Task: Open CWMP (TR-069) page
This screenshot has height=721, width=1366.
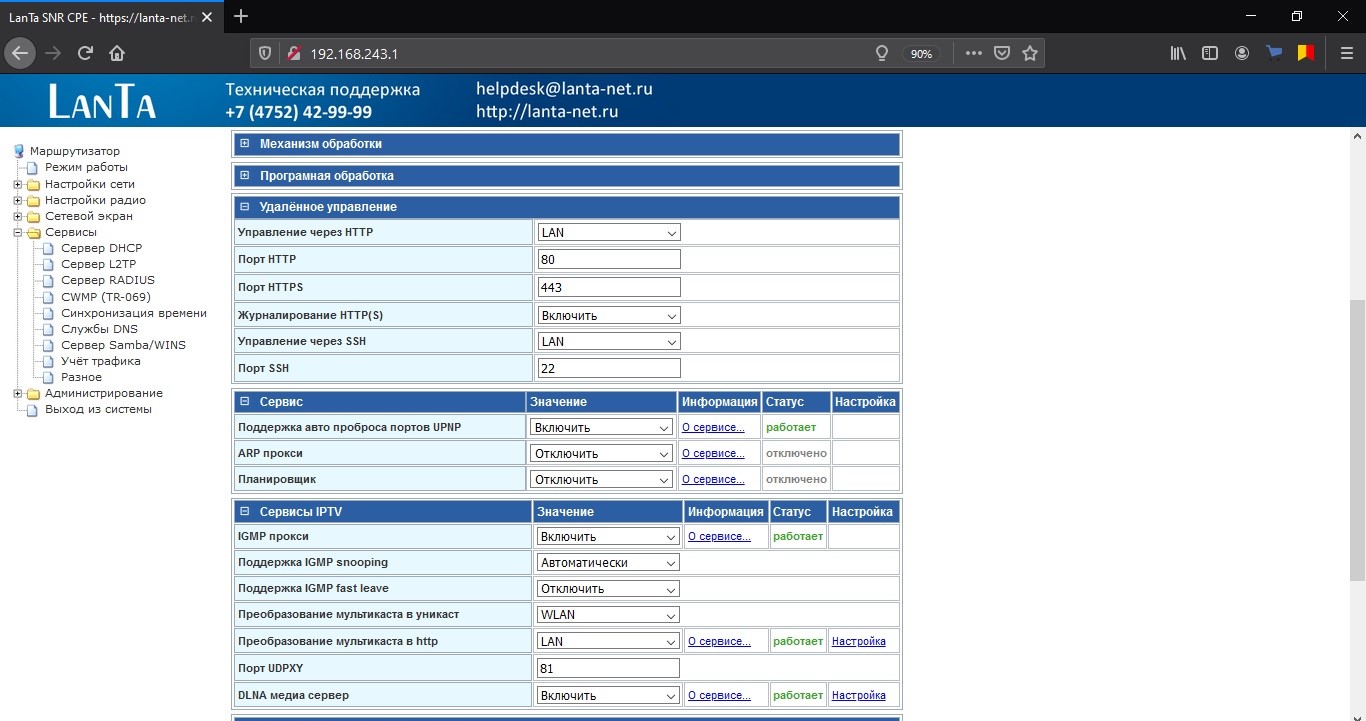Action: [106, 297]
